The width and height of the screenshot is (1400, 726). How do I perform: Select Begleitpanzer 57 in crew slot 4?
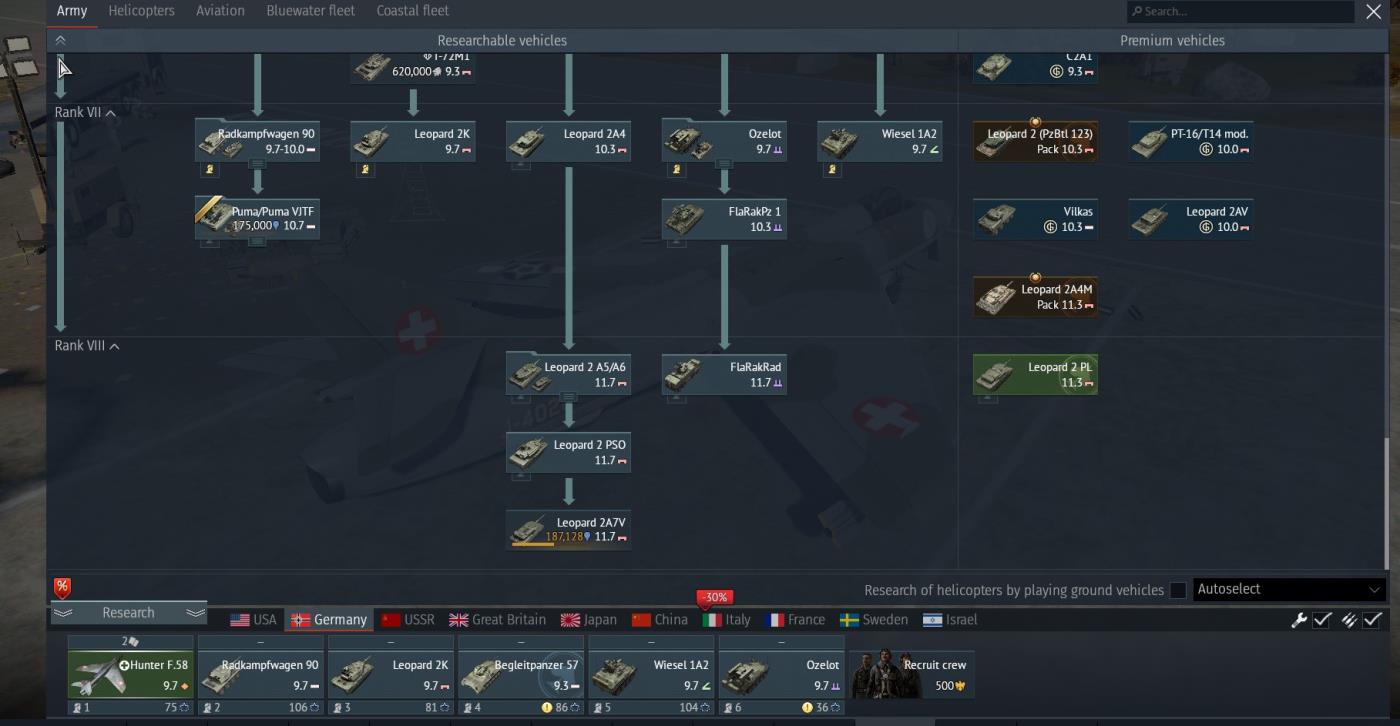click(521, 675)
